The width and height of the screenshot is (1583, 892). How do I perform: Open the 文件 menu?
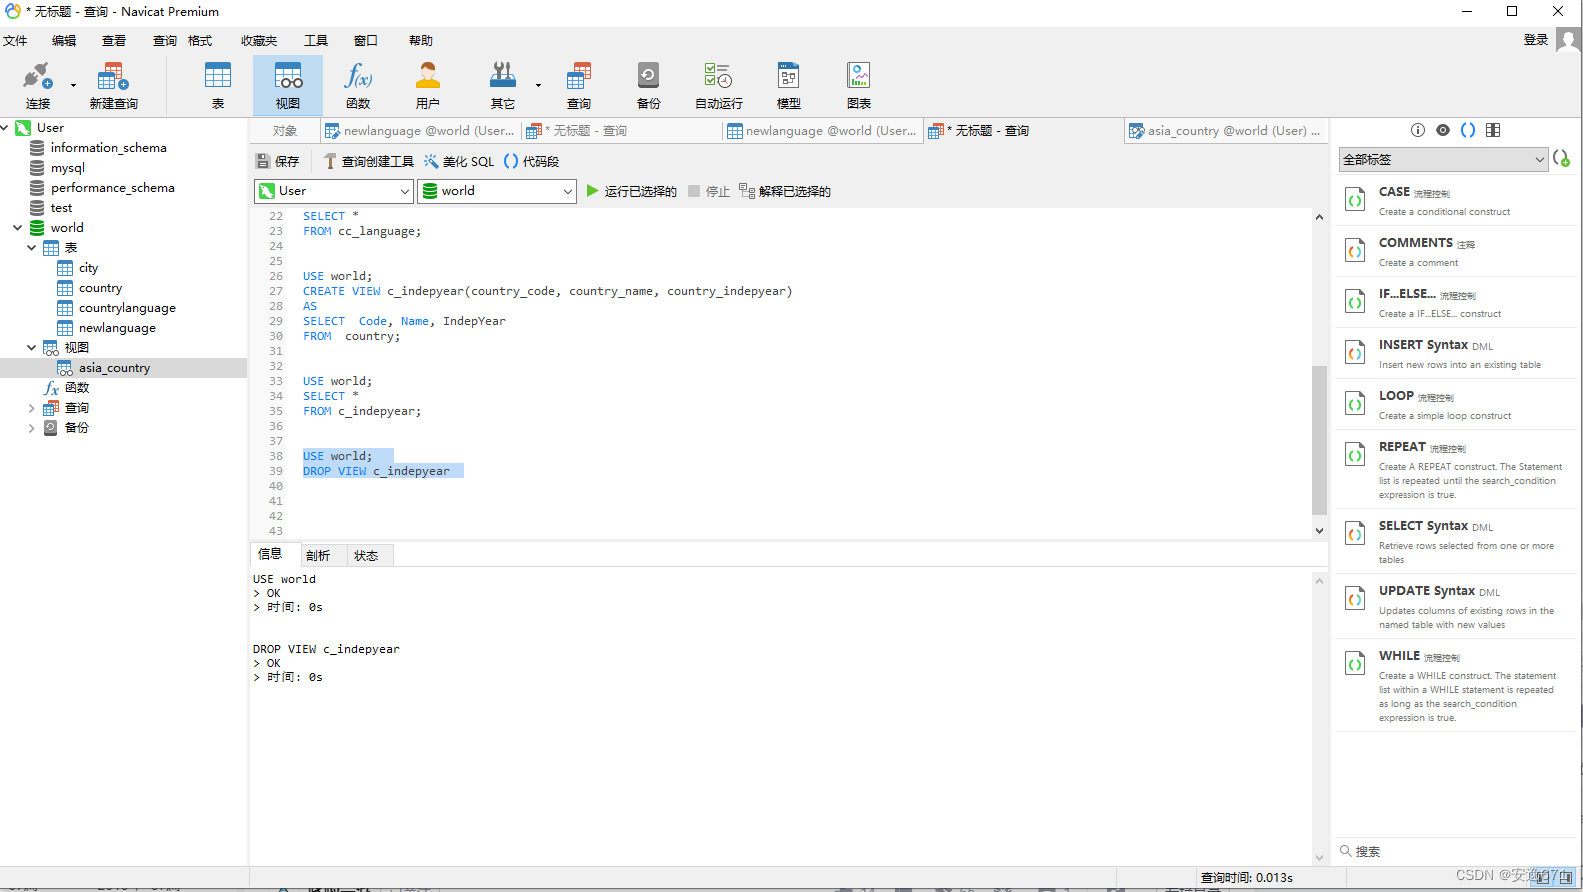coord(15,41)
